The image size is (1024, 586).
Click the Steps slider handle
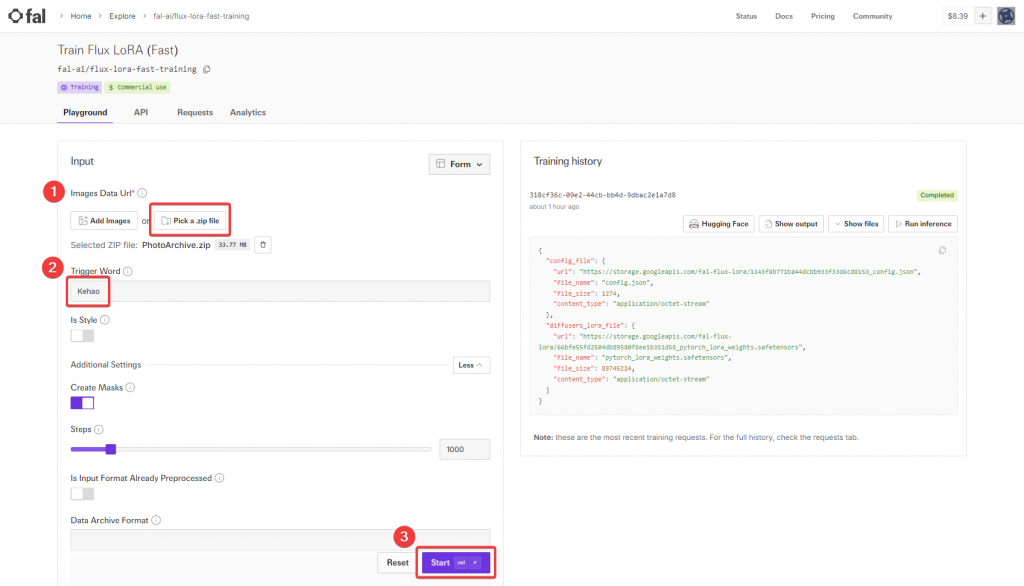(x=111, y=449)
